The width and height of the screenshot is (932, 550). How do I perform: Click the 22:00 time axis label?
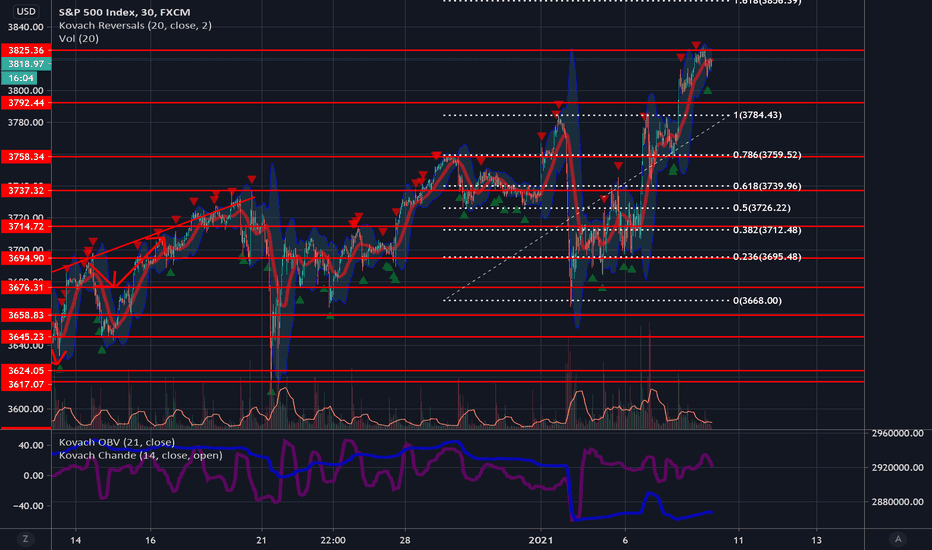[x=333, y=540]
